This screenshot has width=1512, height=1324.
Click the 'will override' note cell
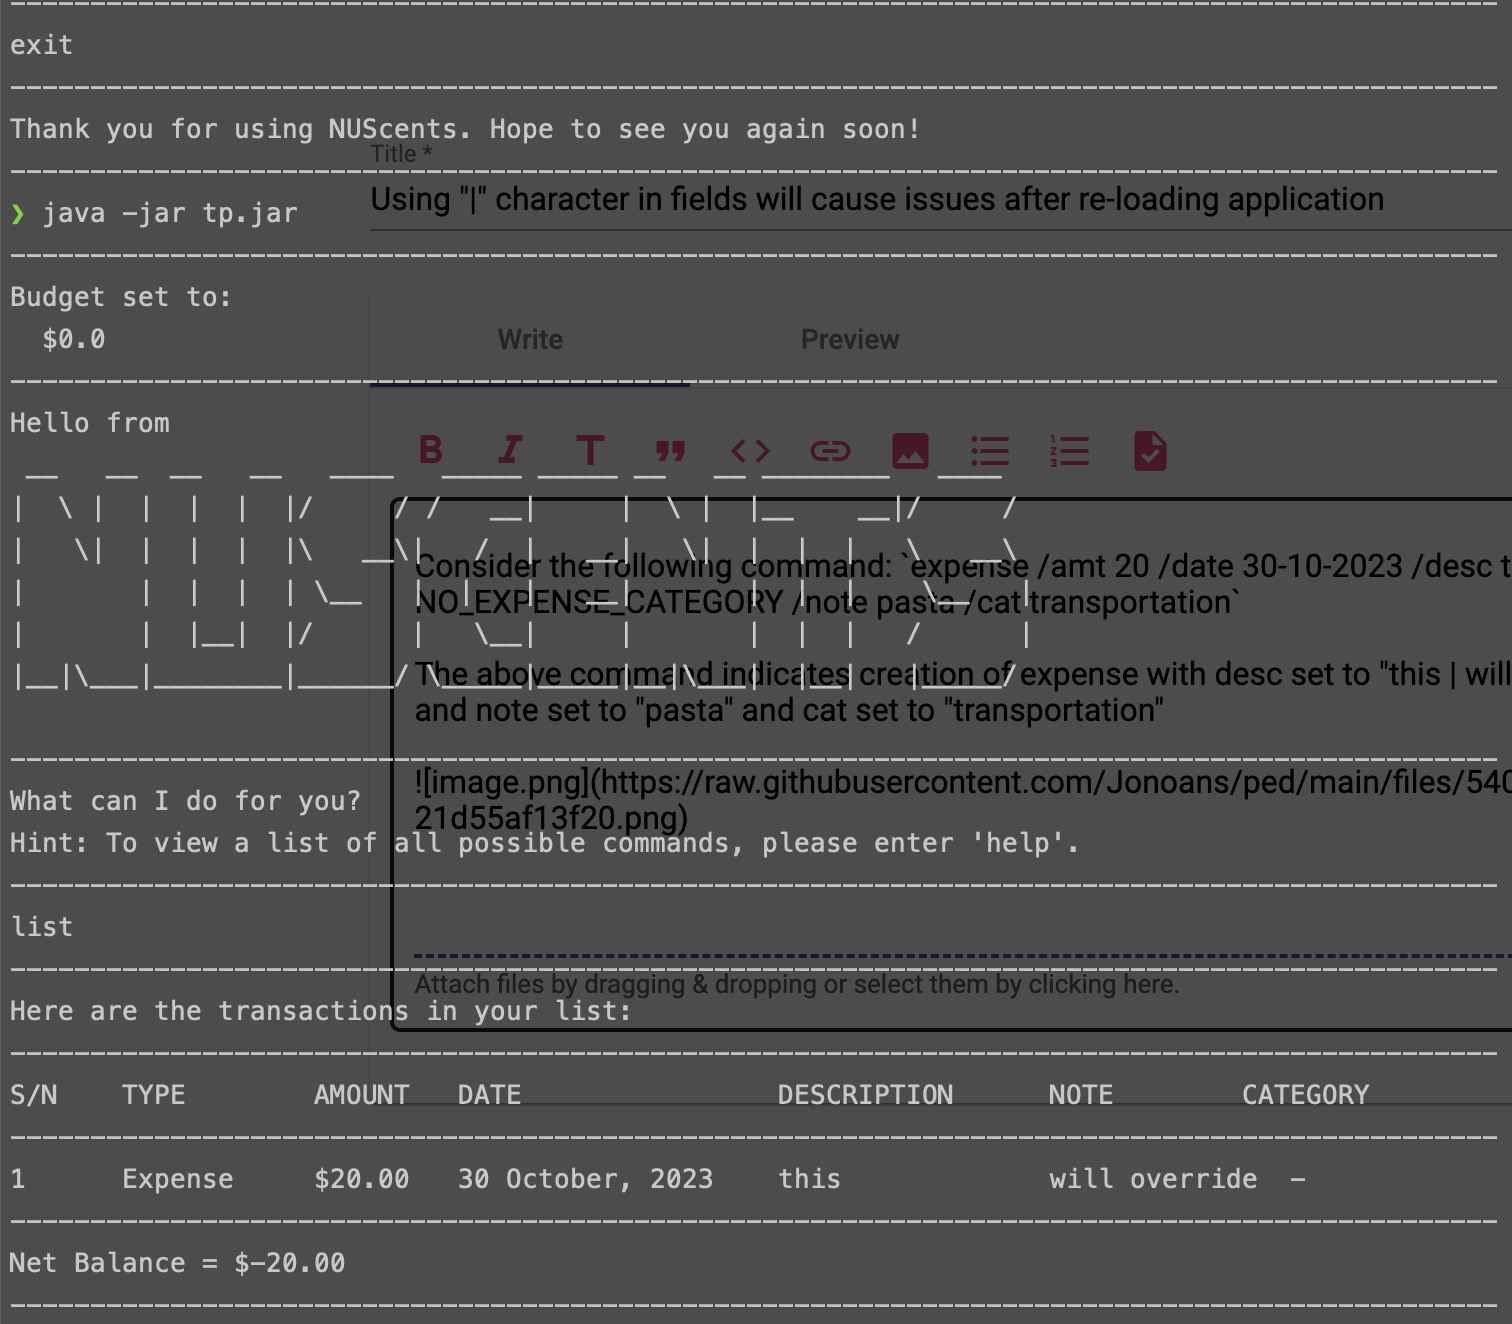click(x=1153, y=1179)
